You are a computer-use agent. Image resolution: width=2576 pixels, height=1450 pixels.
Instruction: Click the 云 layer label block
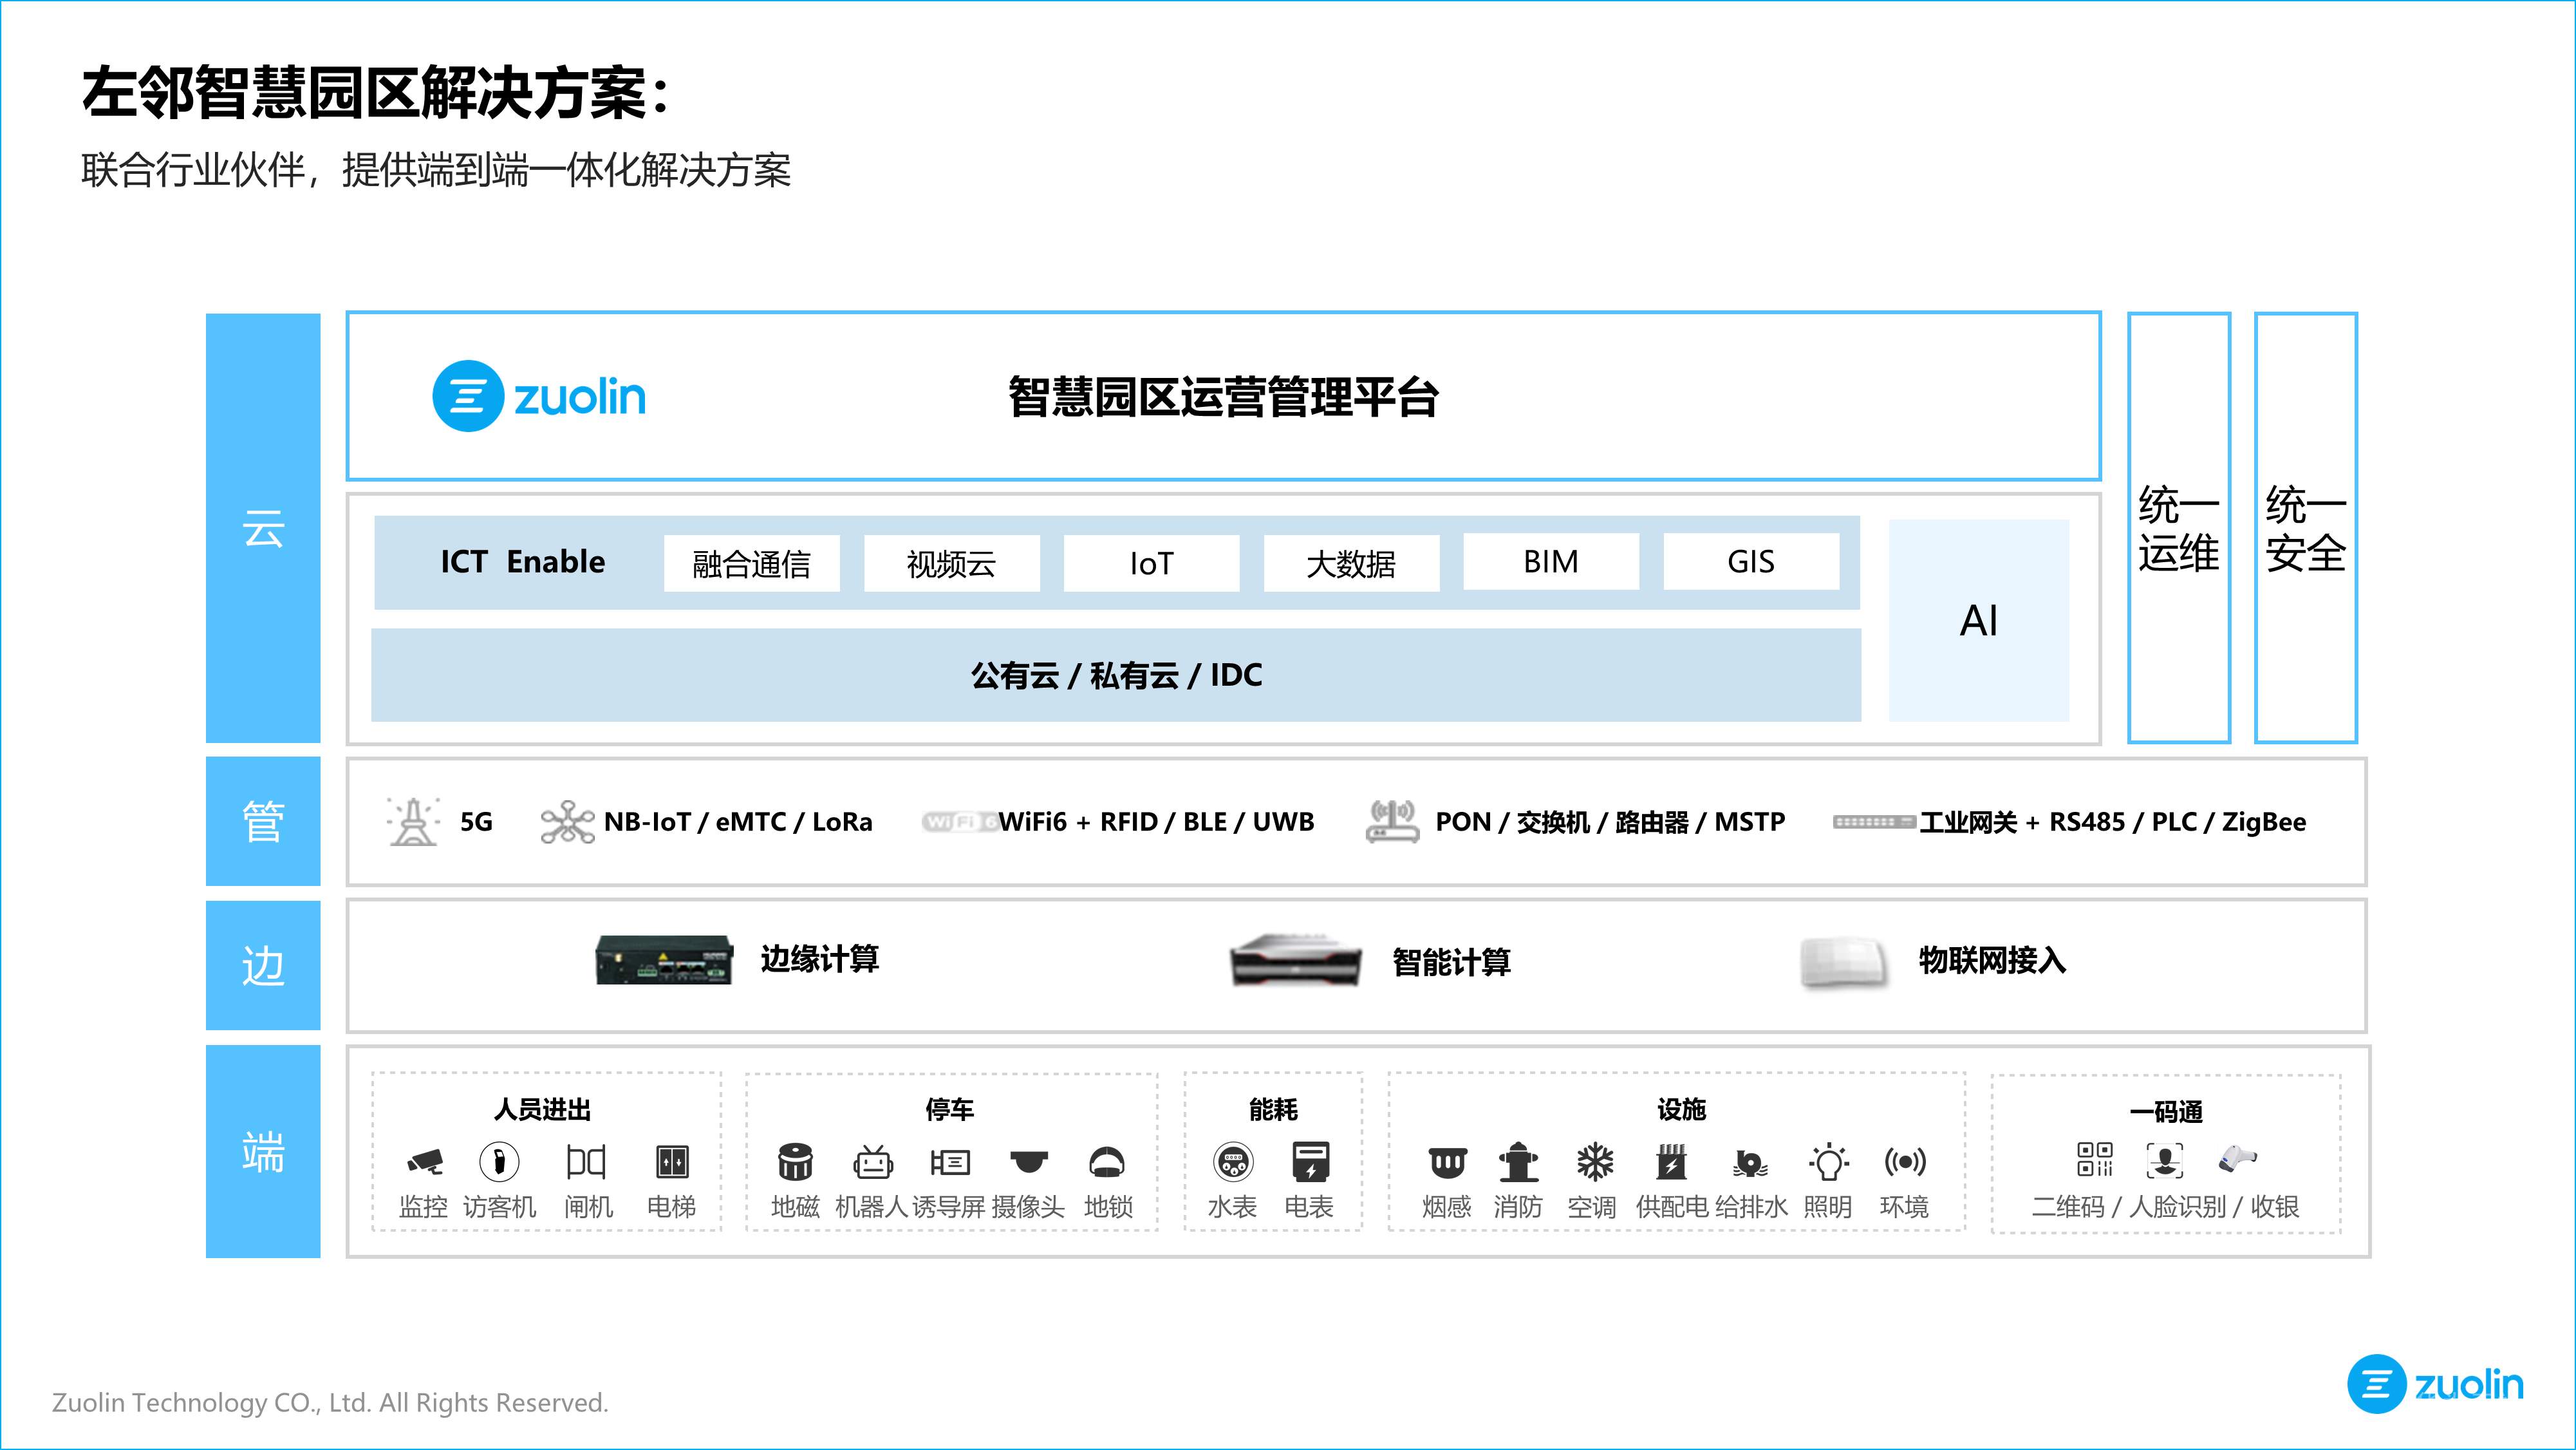click(263, 527)
